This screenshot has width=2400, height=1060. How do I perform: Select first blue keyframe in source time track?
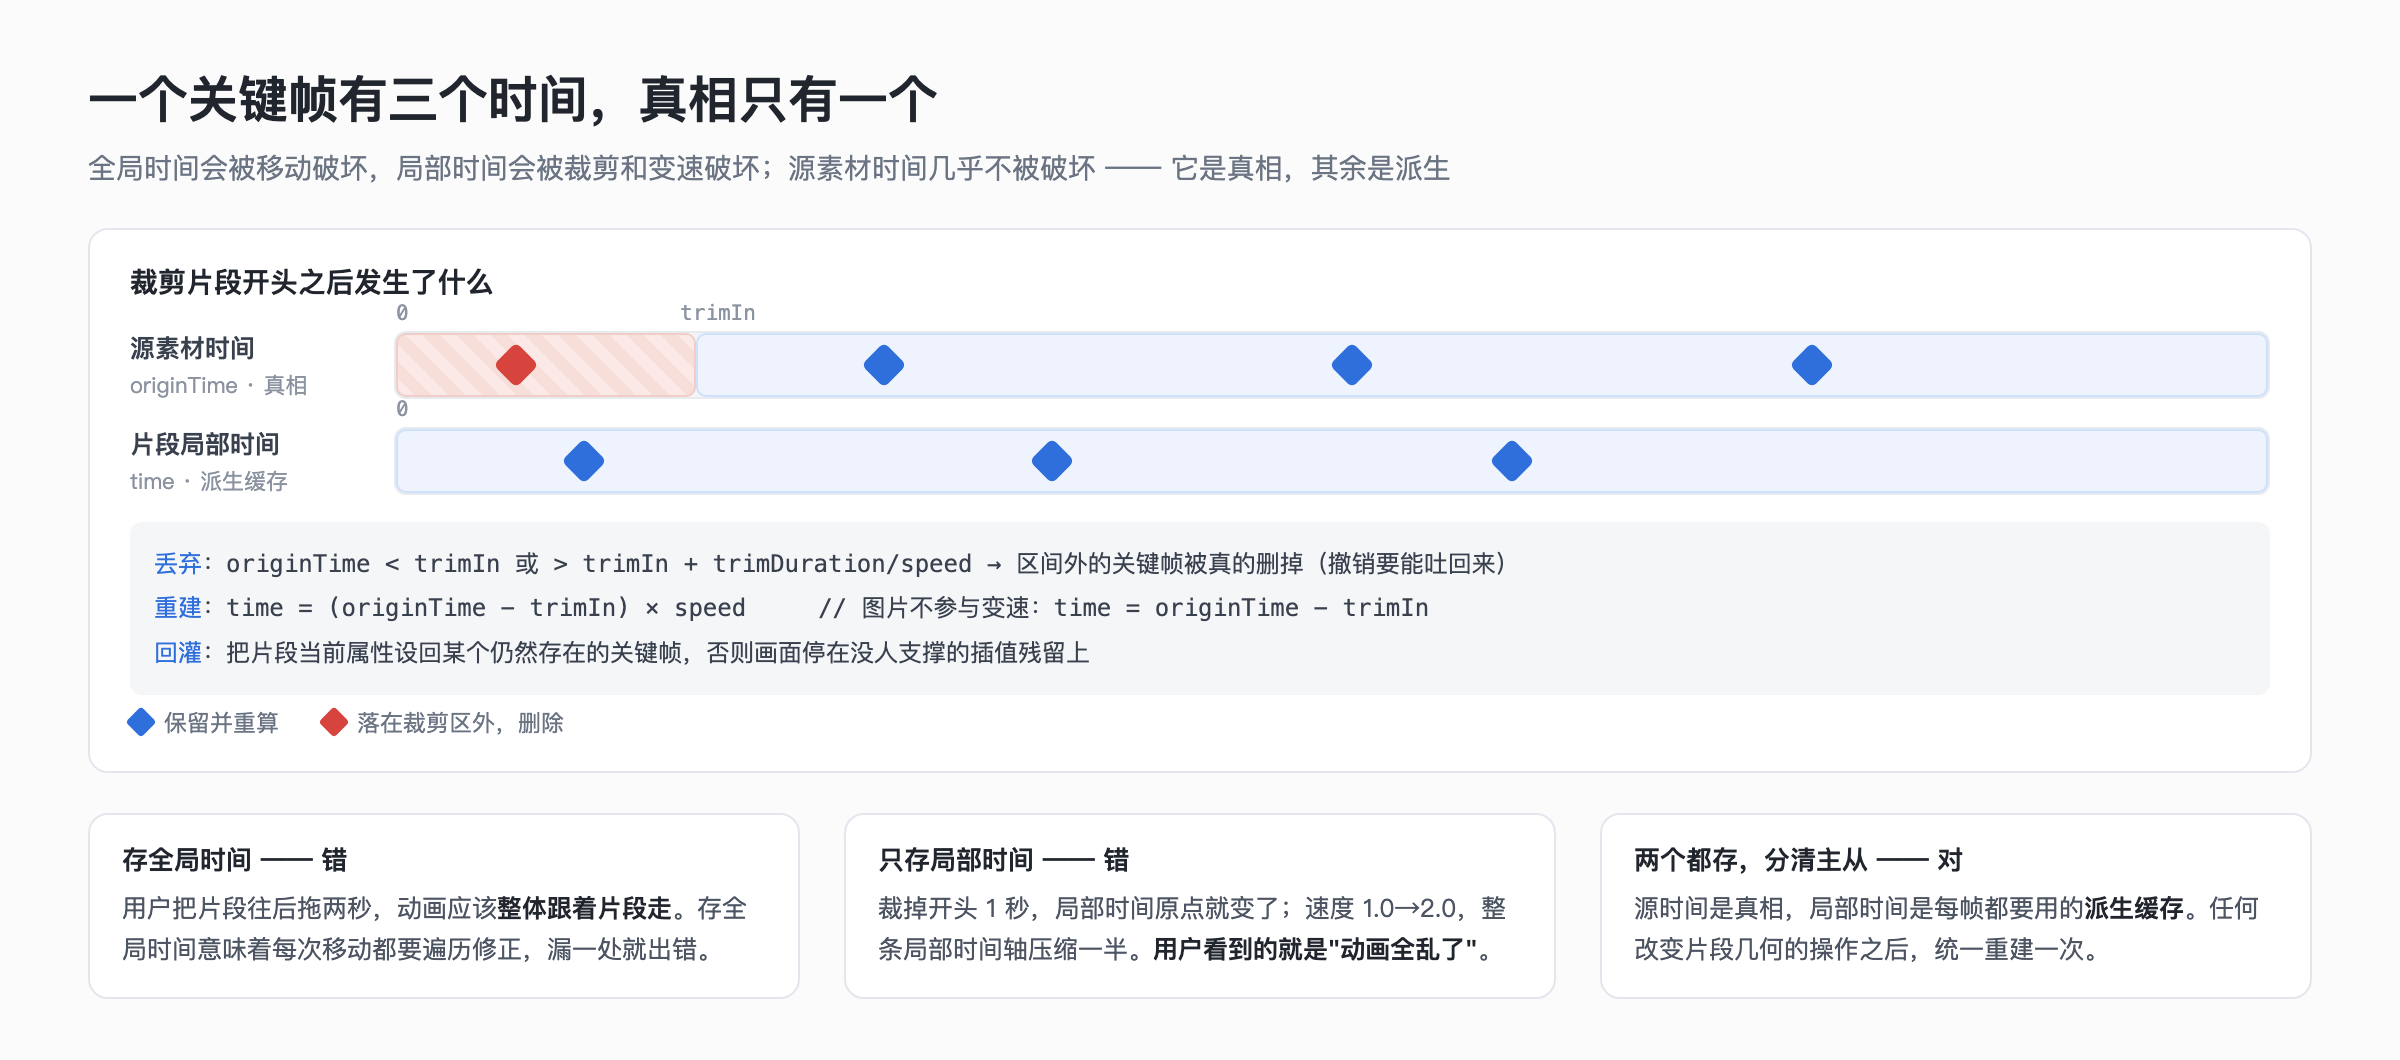click(884, 365)
